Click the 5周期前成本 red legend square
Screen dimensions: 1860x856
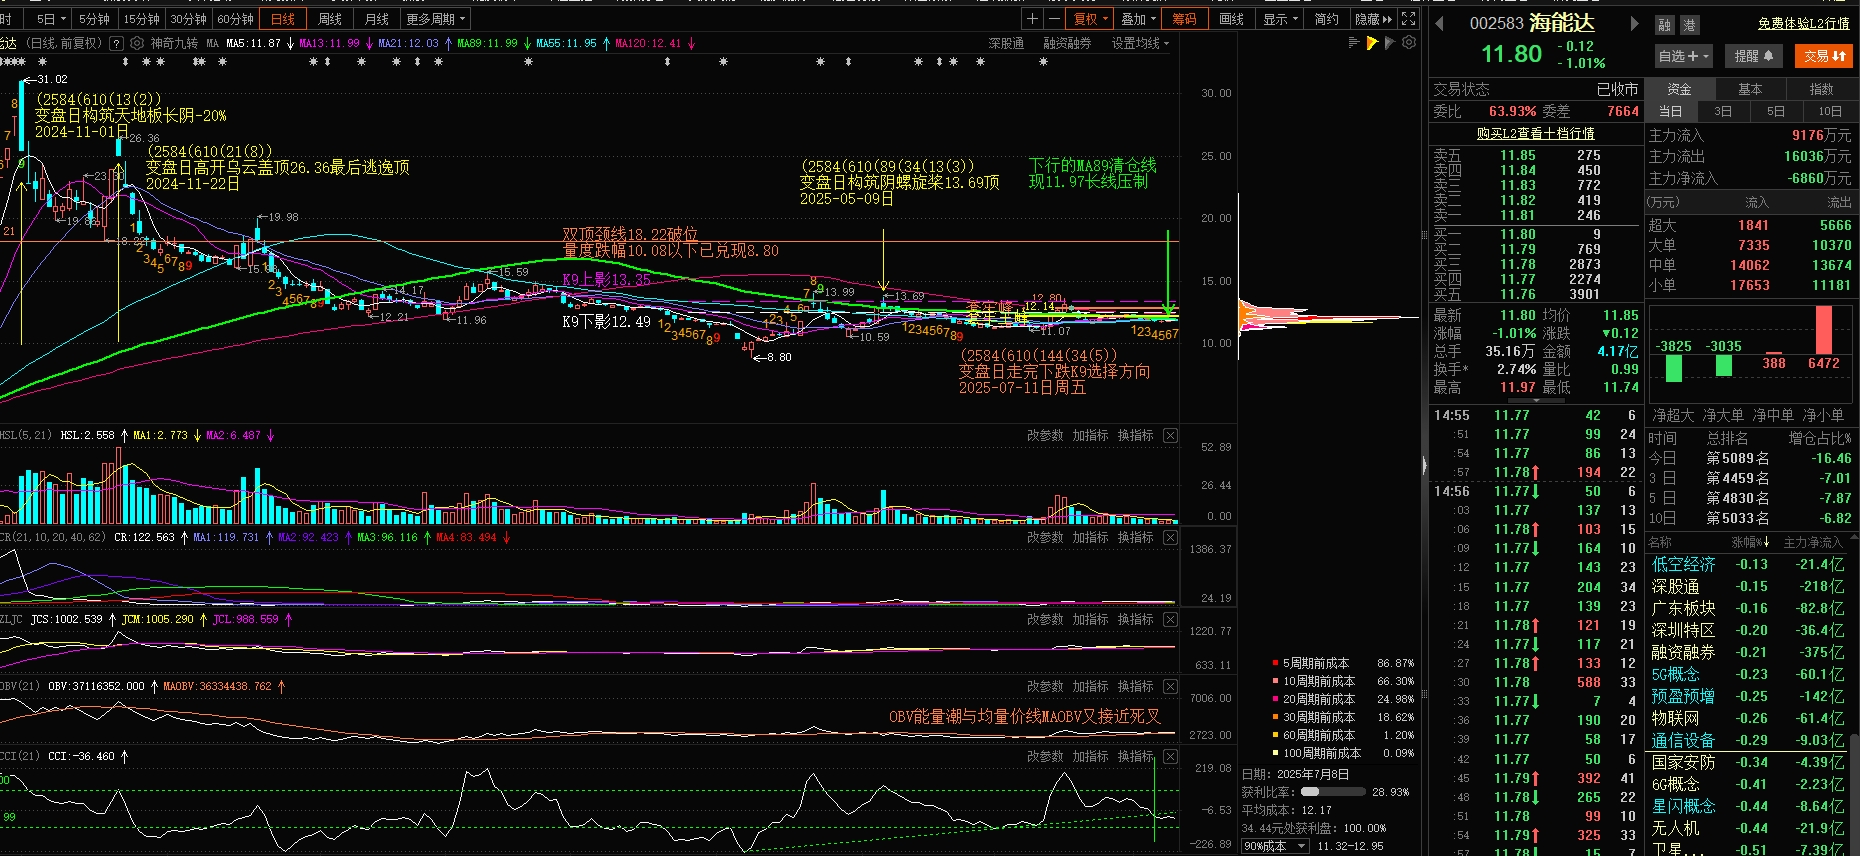click(x=1275, y=663)
